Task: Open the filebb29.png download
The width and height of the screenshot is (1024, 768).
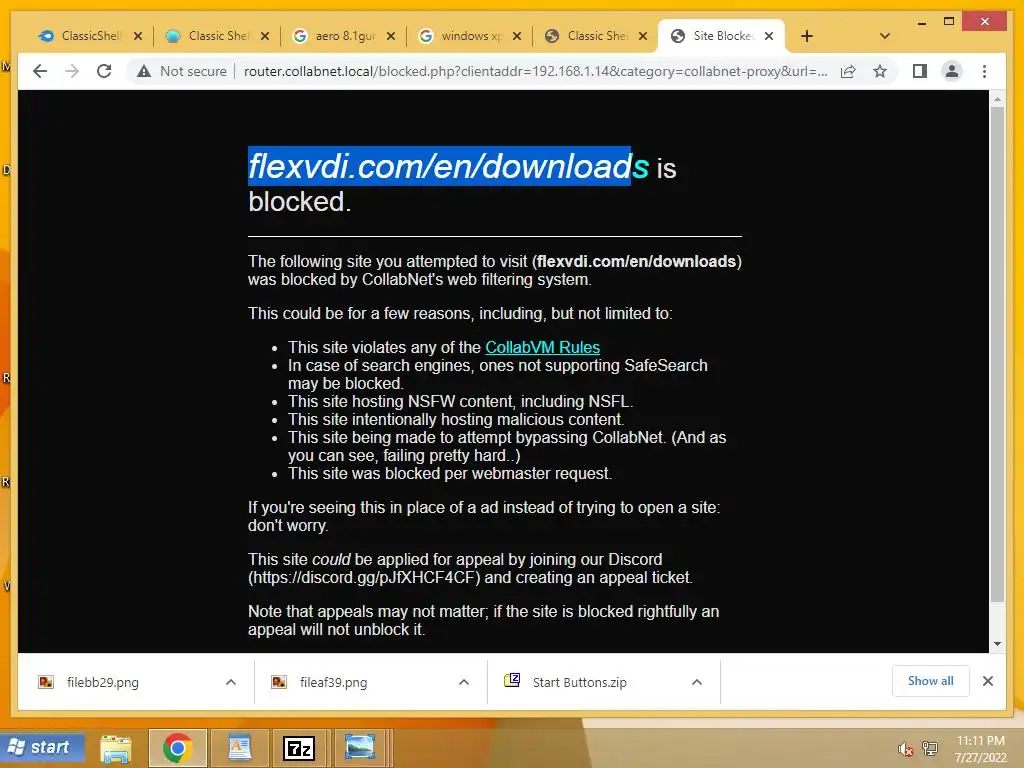Action: tap(103, 682)
